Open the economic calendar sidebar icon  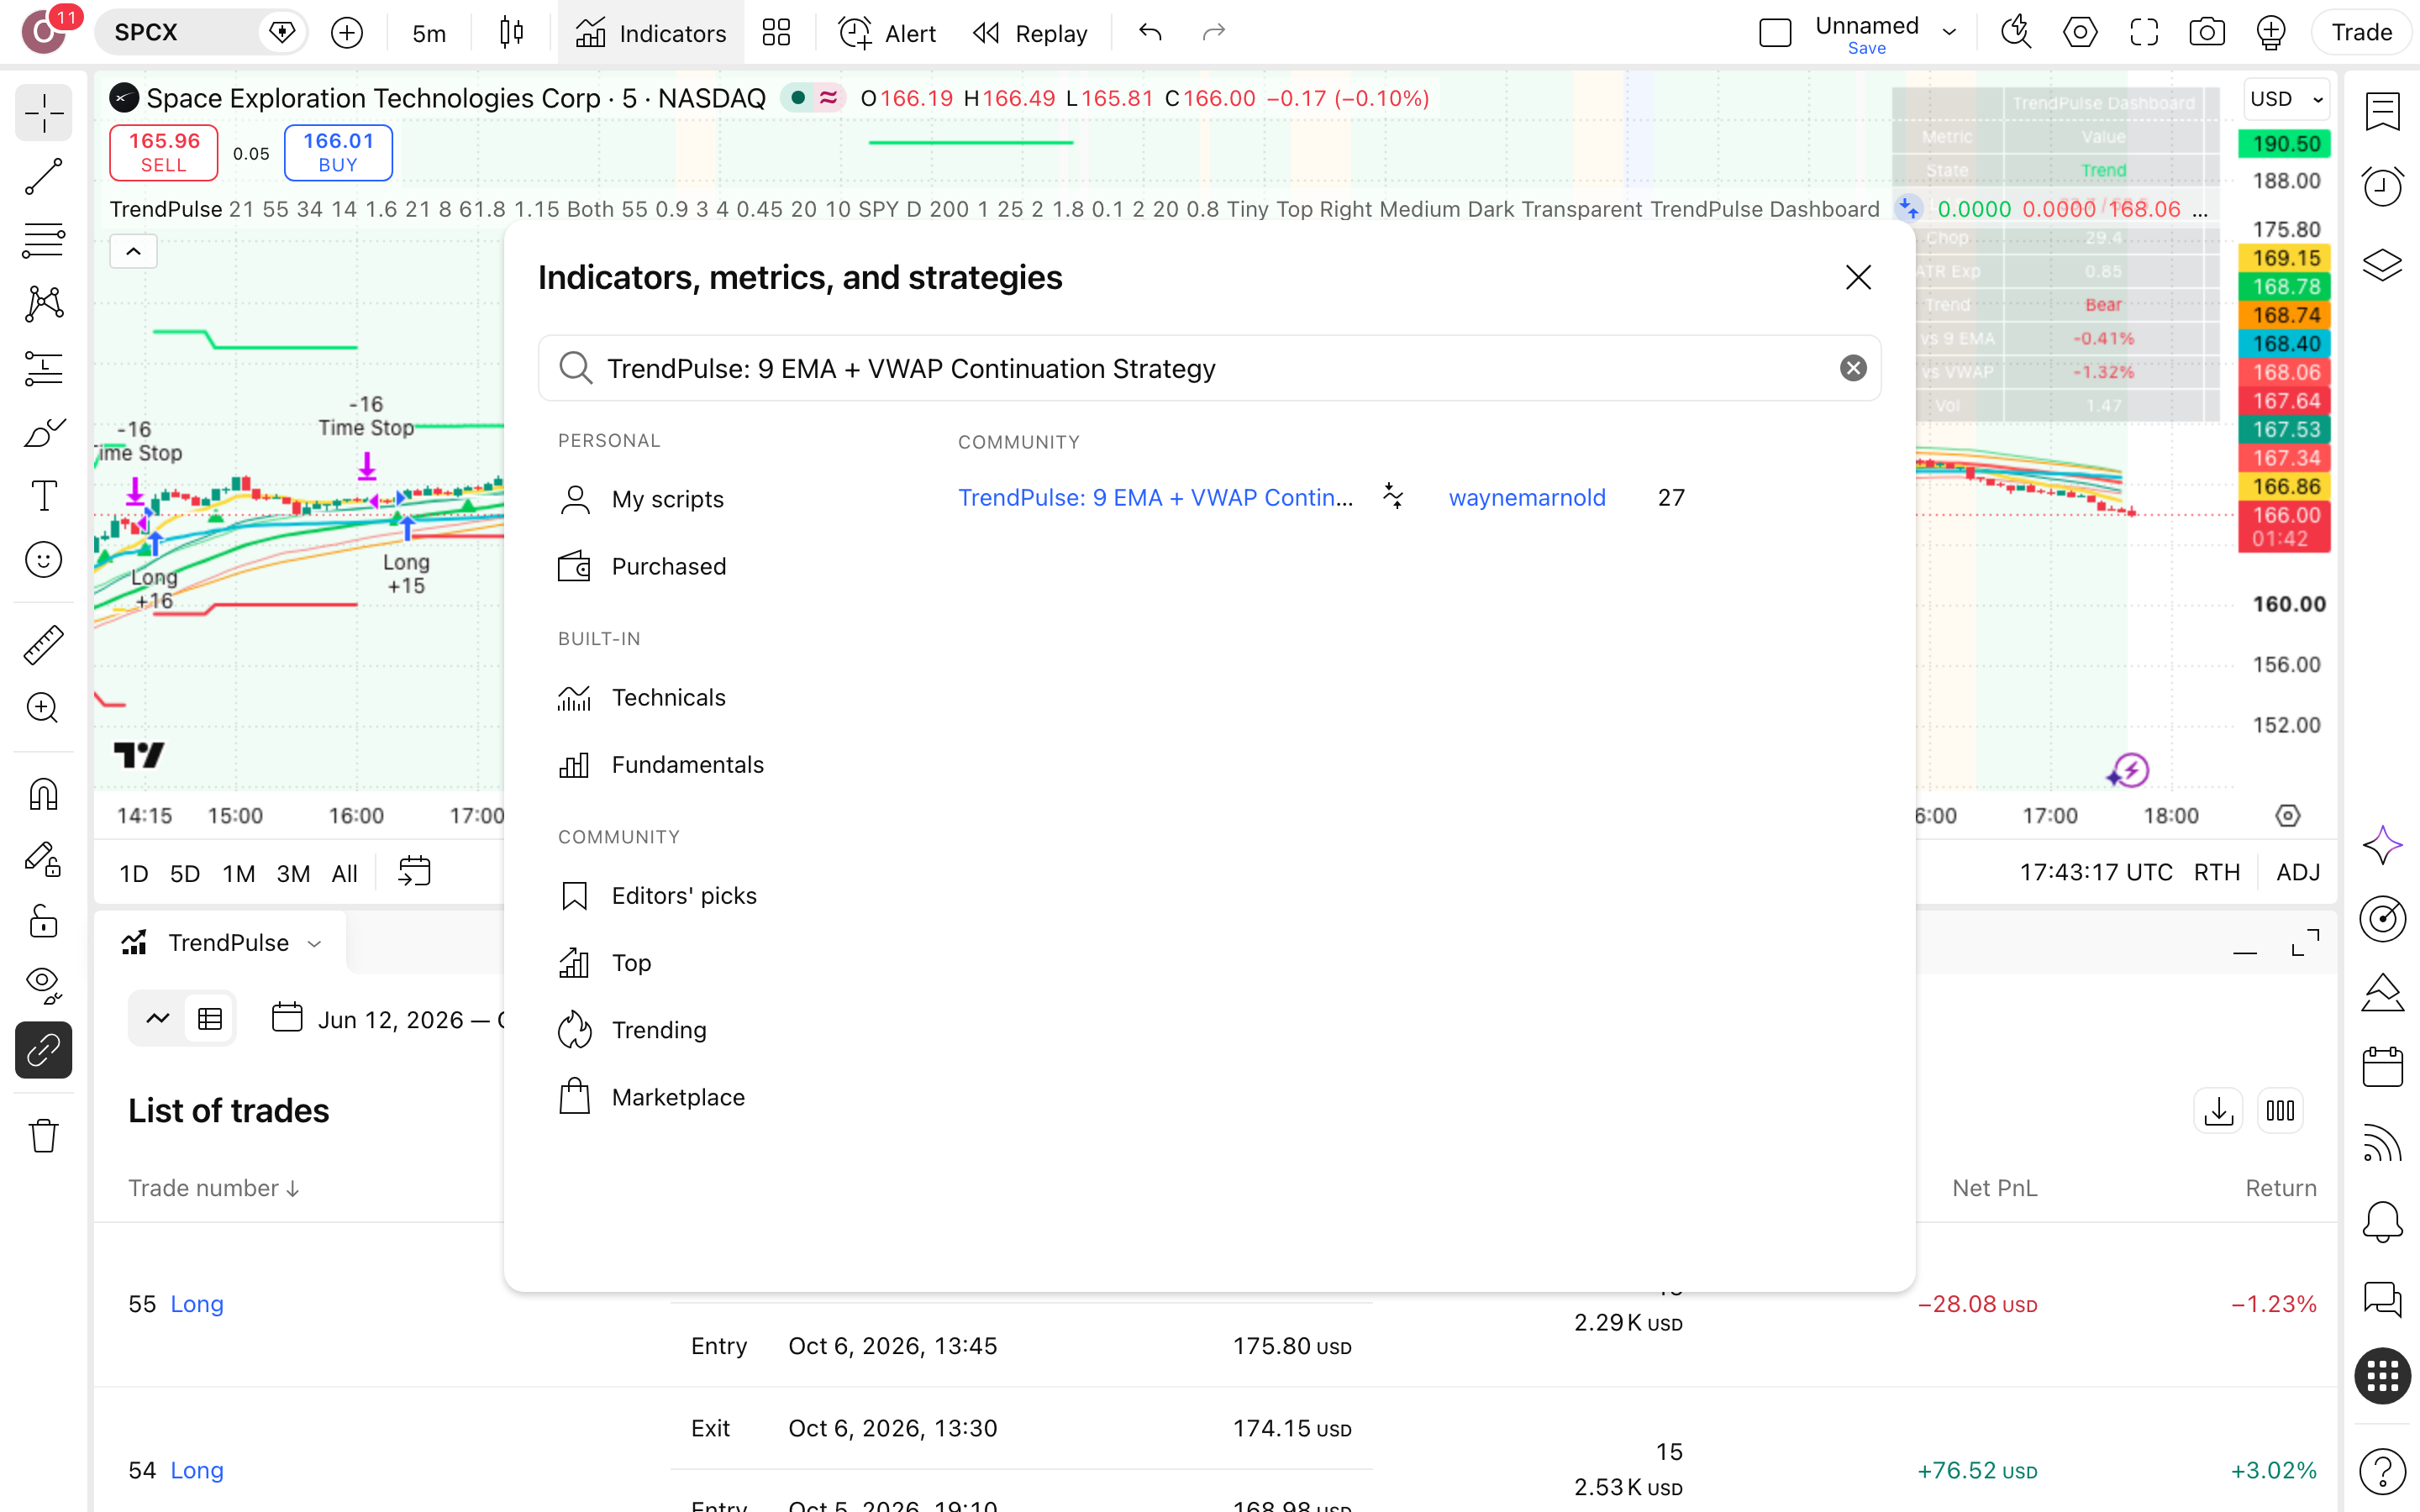[2383, 1067]
